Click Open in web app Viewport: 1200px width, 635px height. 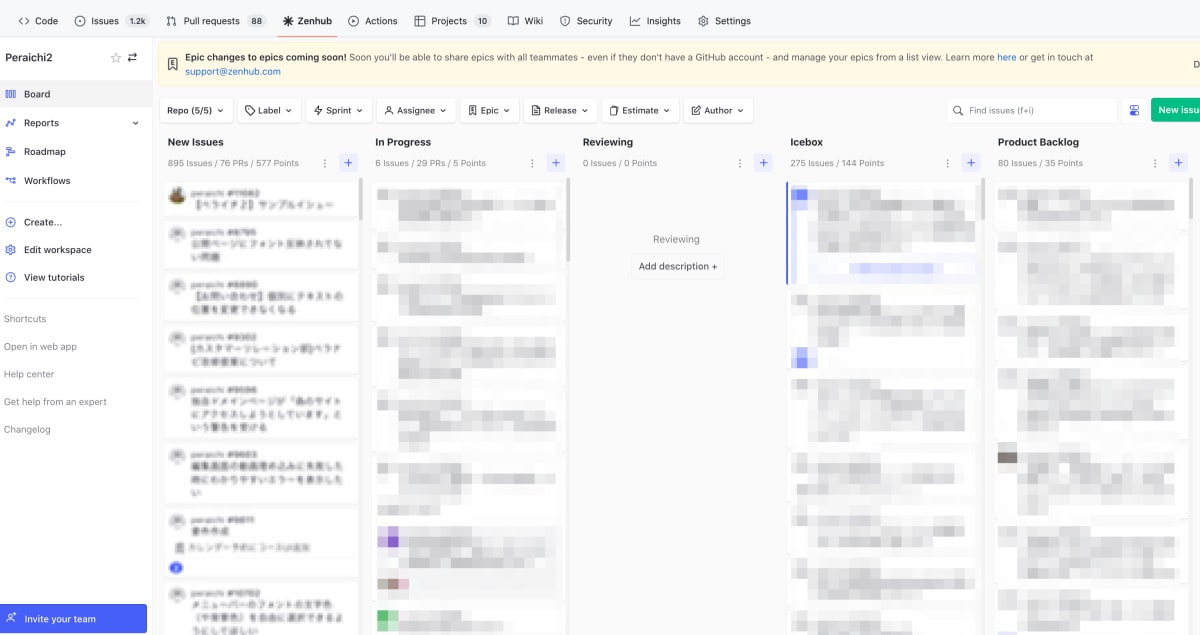[40, 347]
